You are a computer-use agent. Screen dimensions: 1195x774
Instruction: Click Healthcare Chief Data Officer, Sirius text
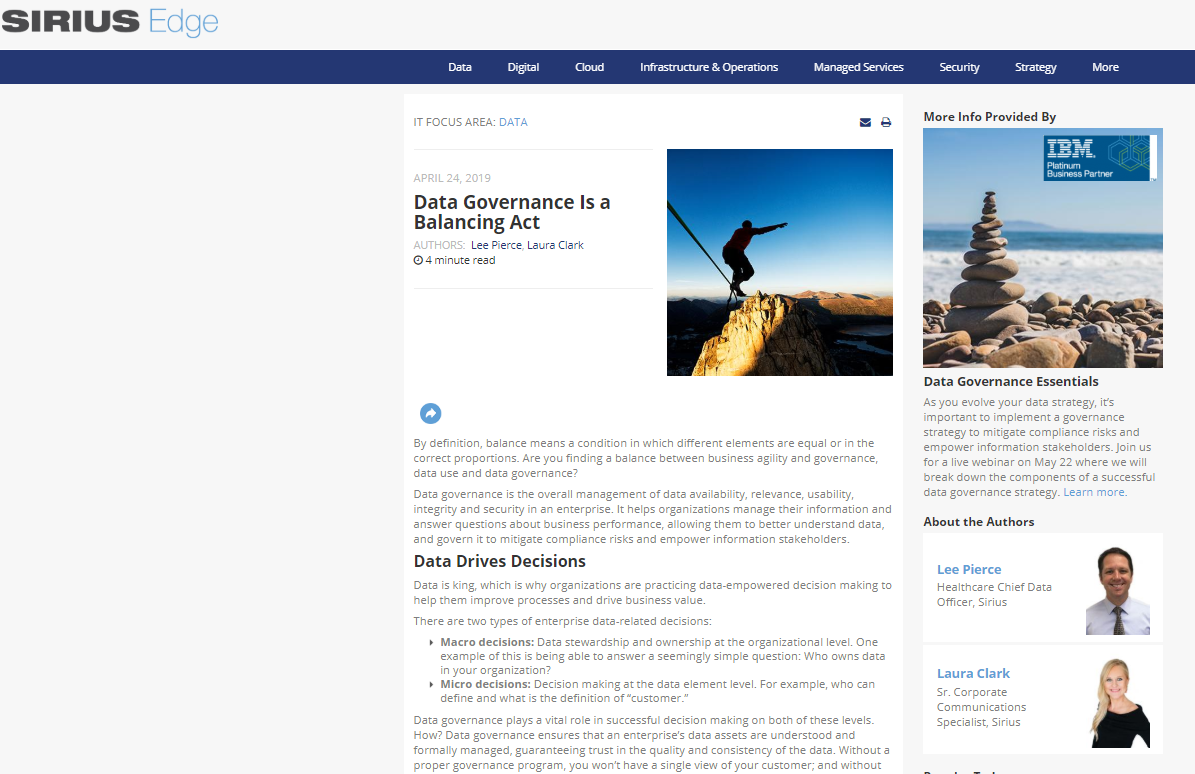(994, 594)
